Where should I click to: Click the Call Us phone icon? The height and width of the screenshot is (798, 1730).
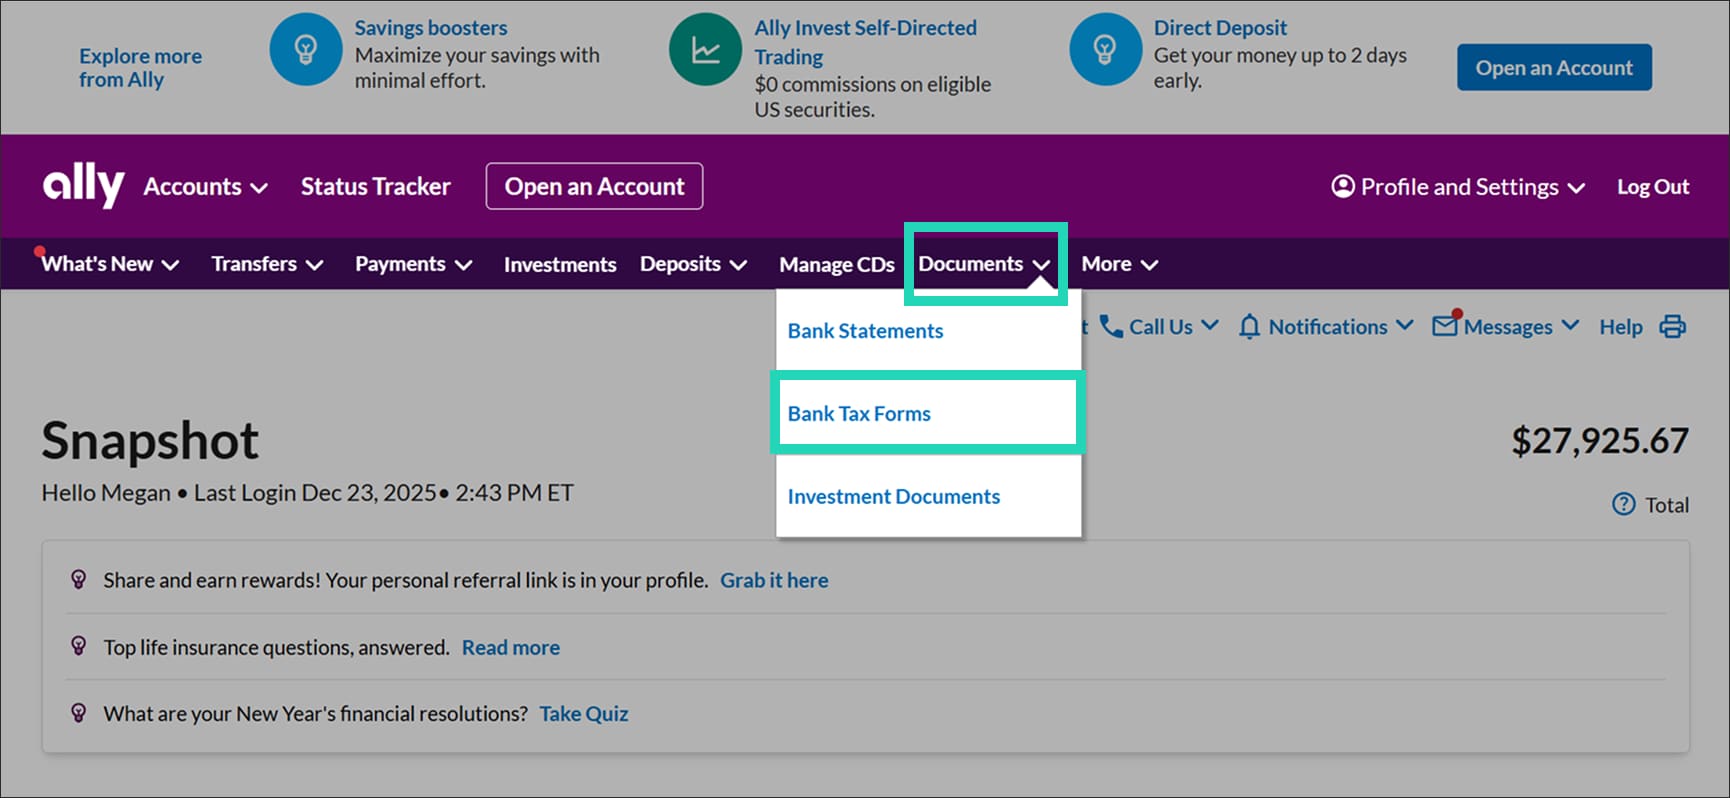click(1111, 326)
